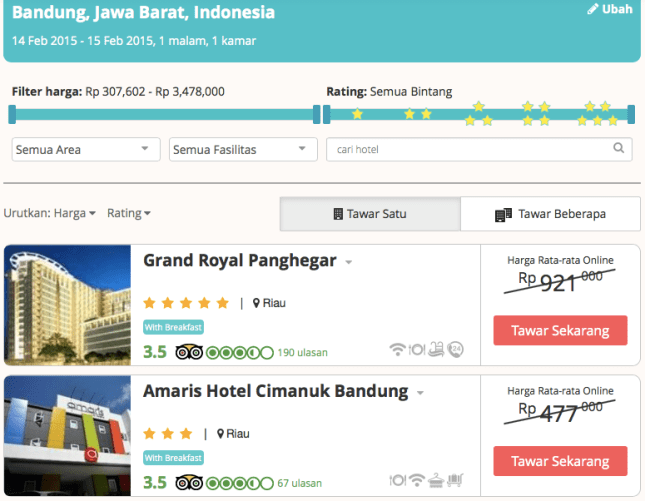
Task: Click the left handle of the star rating slider
Action: (327, 114)
